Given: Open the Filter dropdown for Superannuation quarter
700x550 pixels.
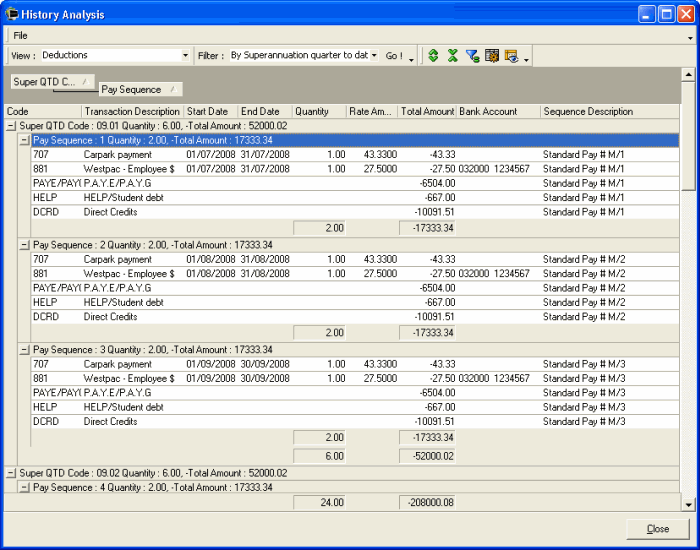Looking at the screenshot, I should click(x=374, y=56).
